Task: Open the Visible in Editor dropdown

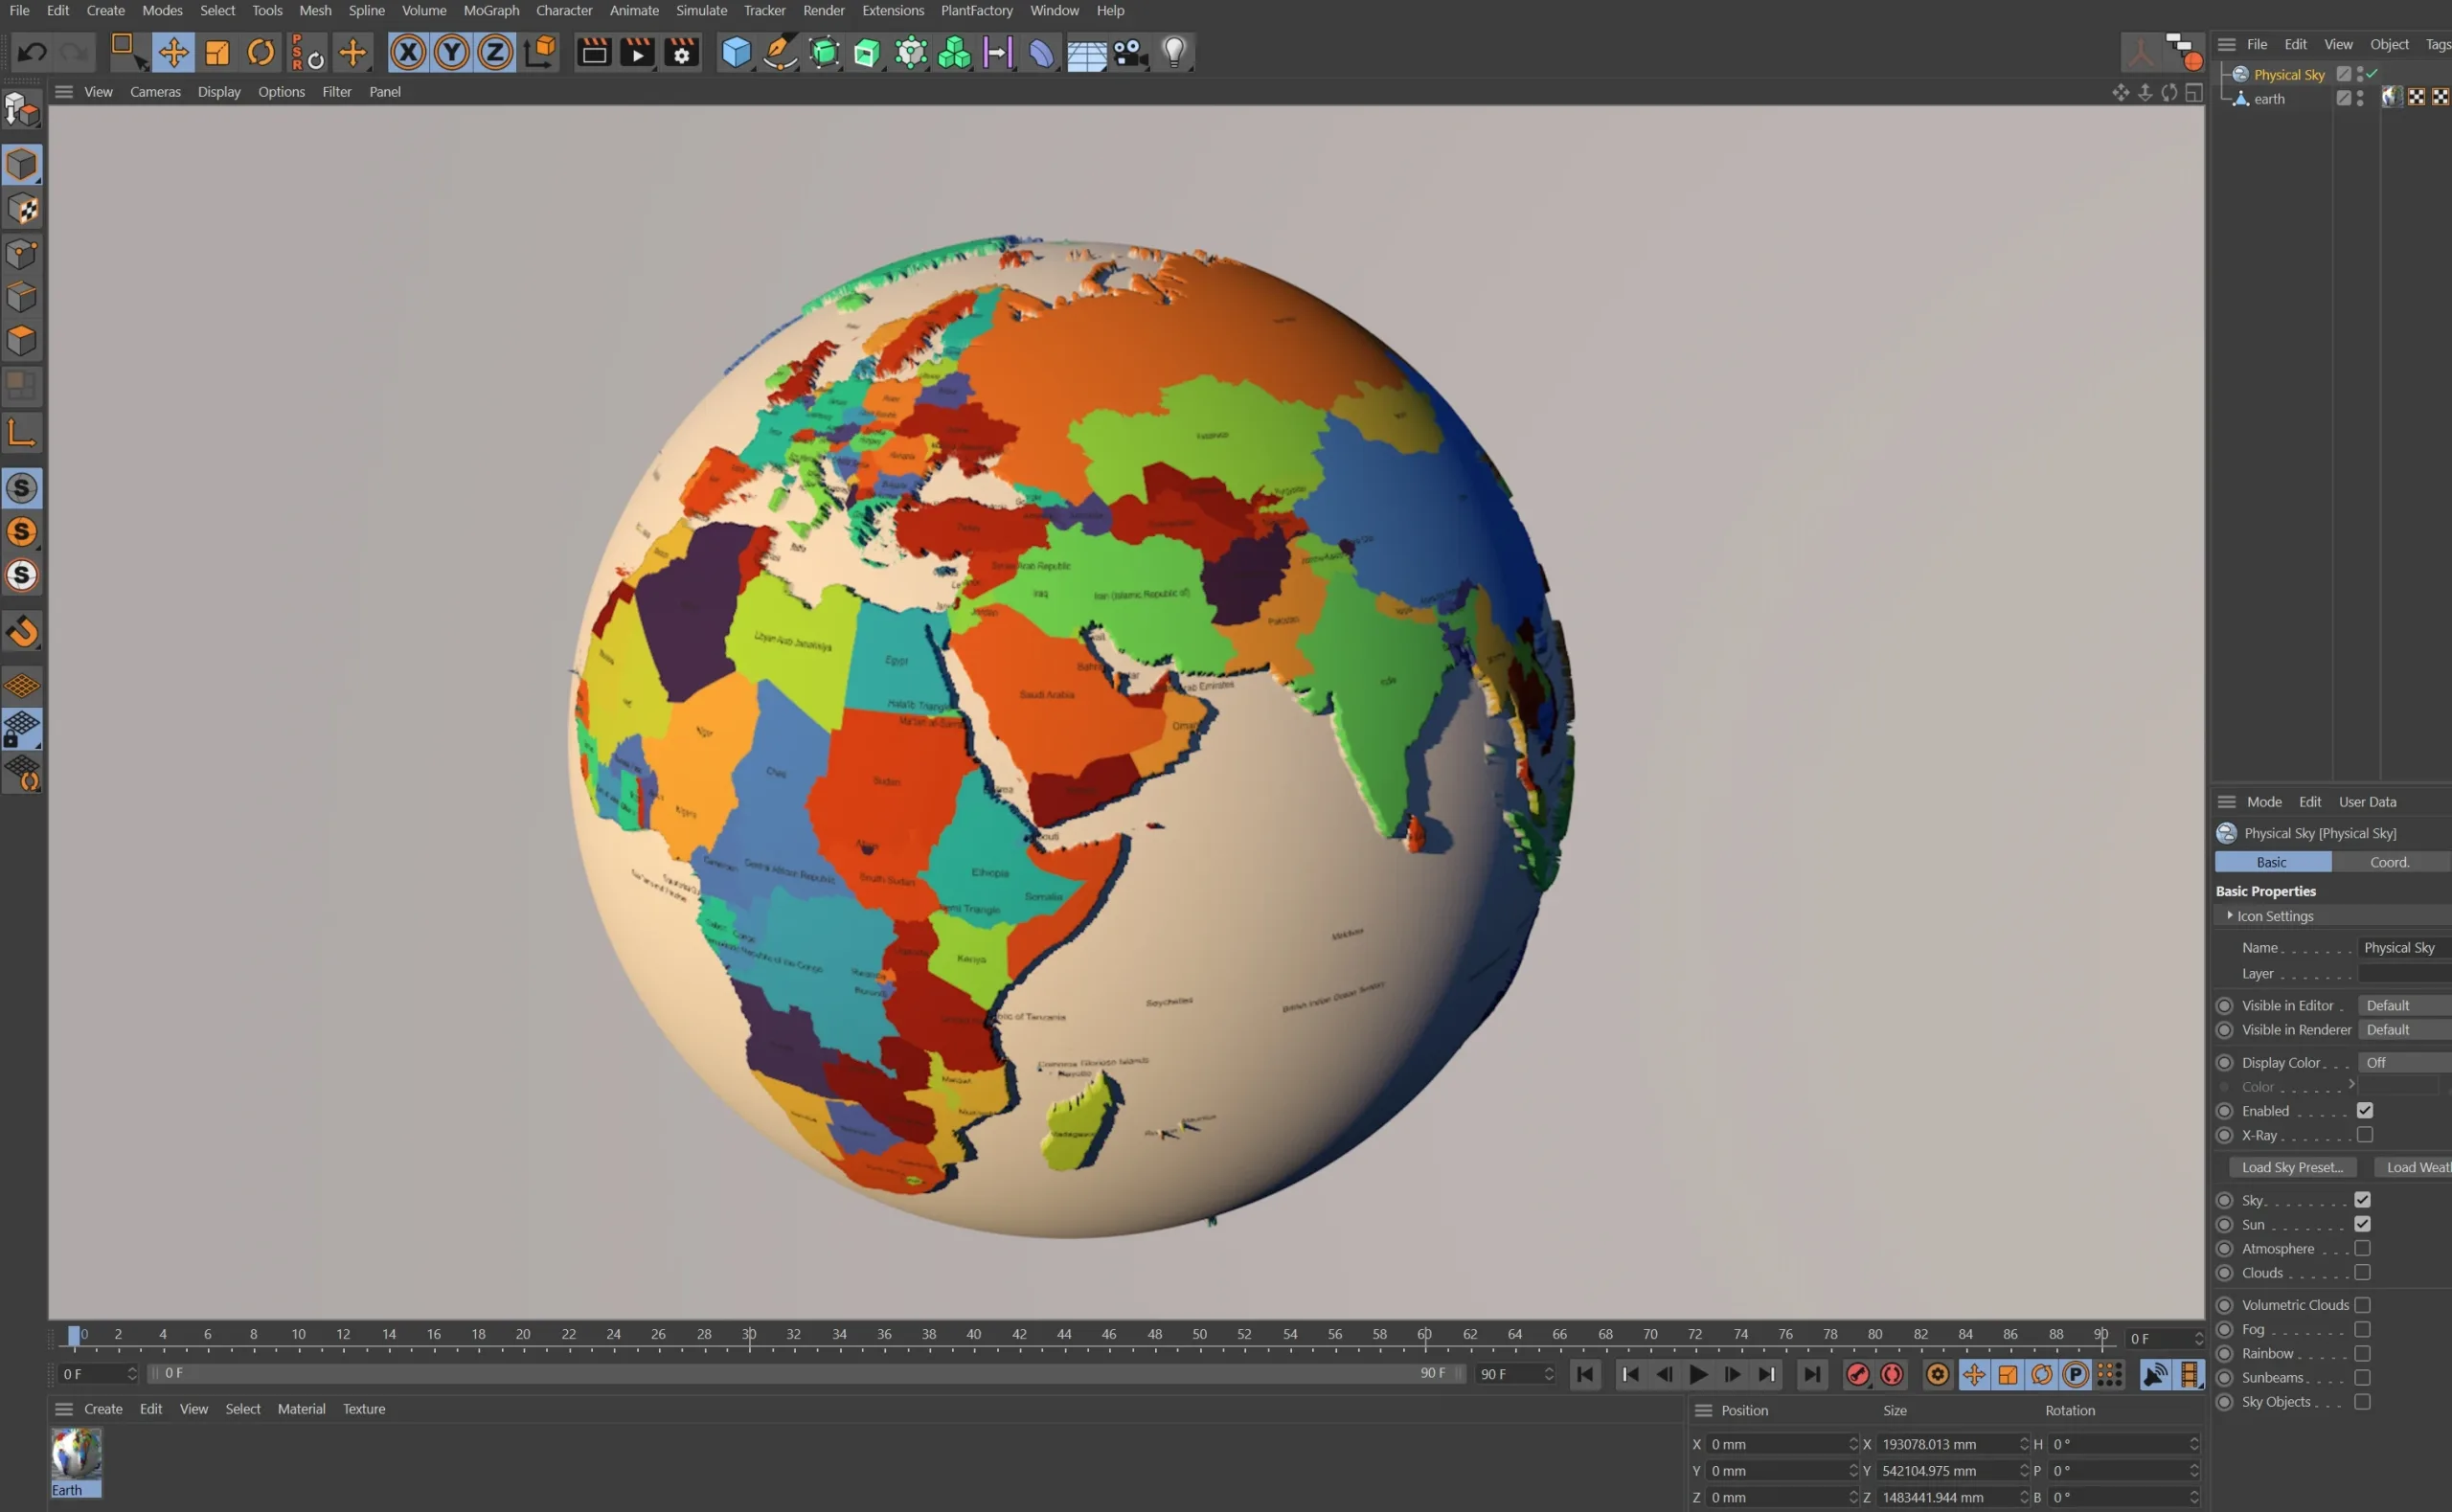Action: click(x=2403, y=1005)
